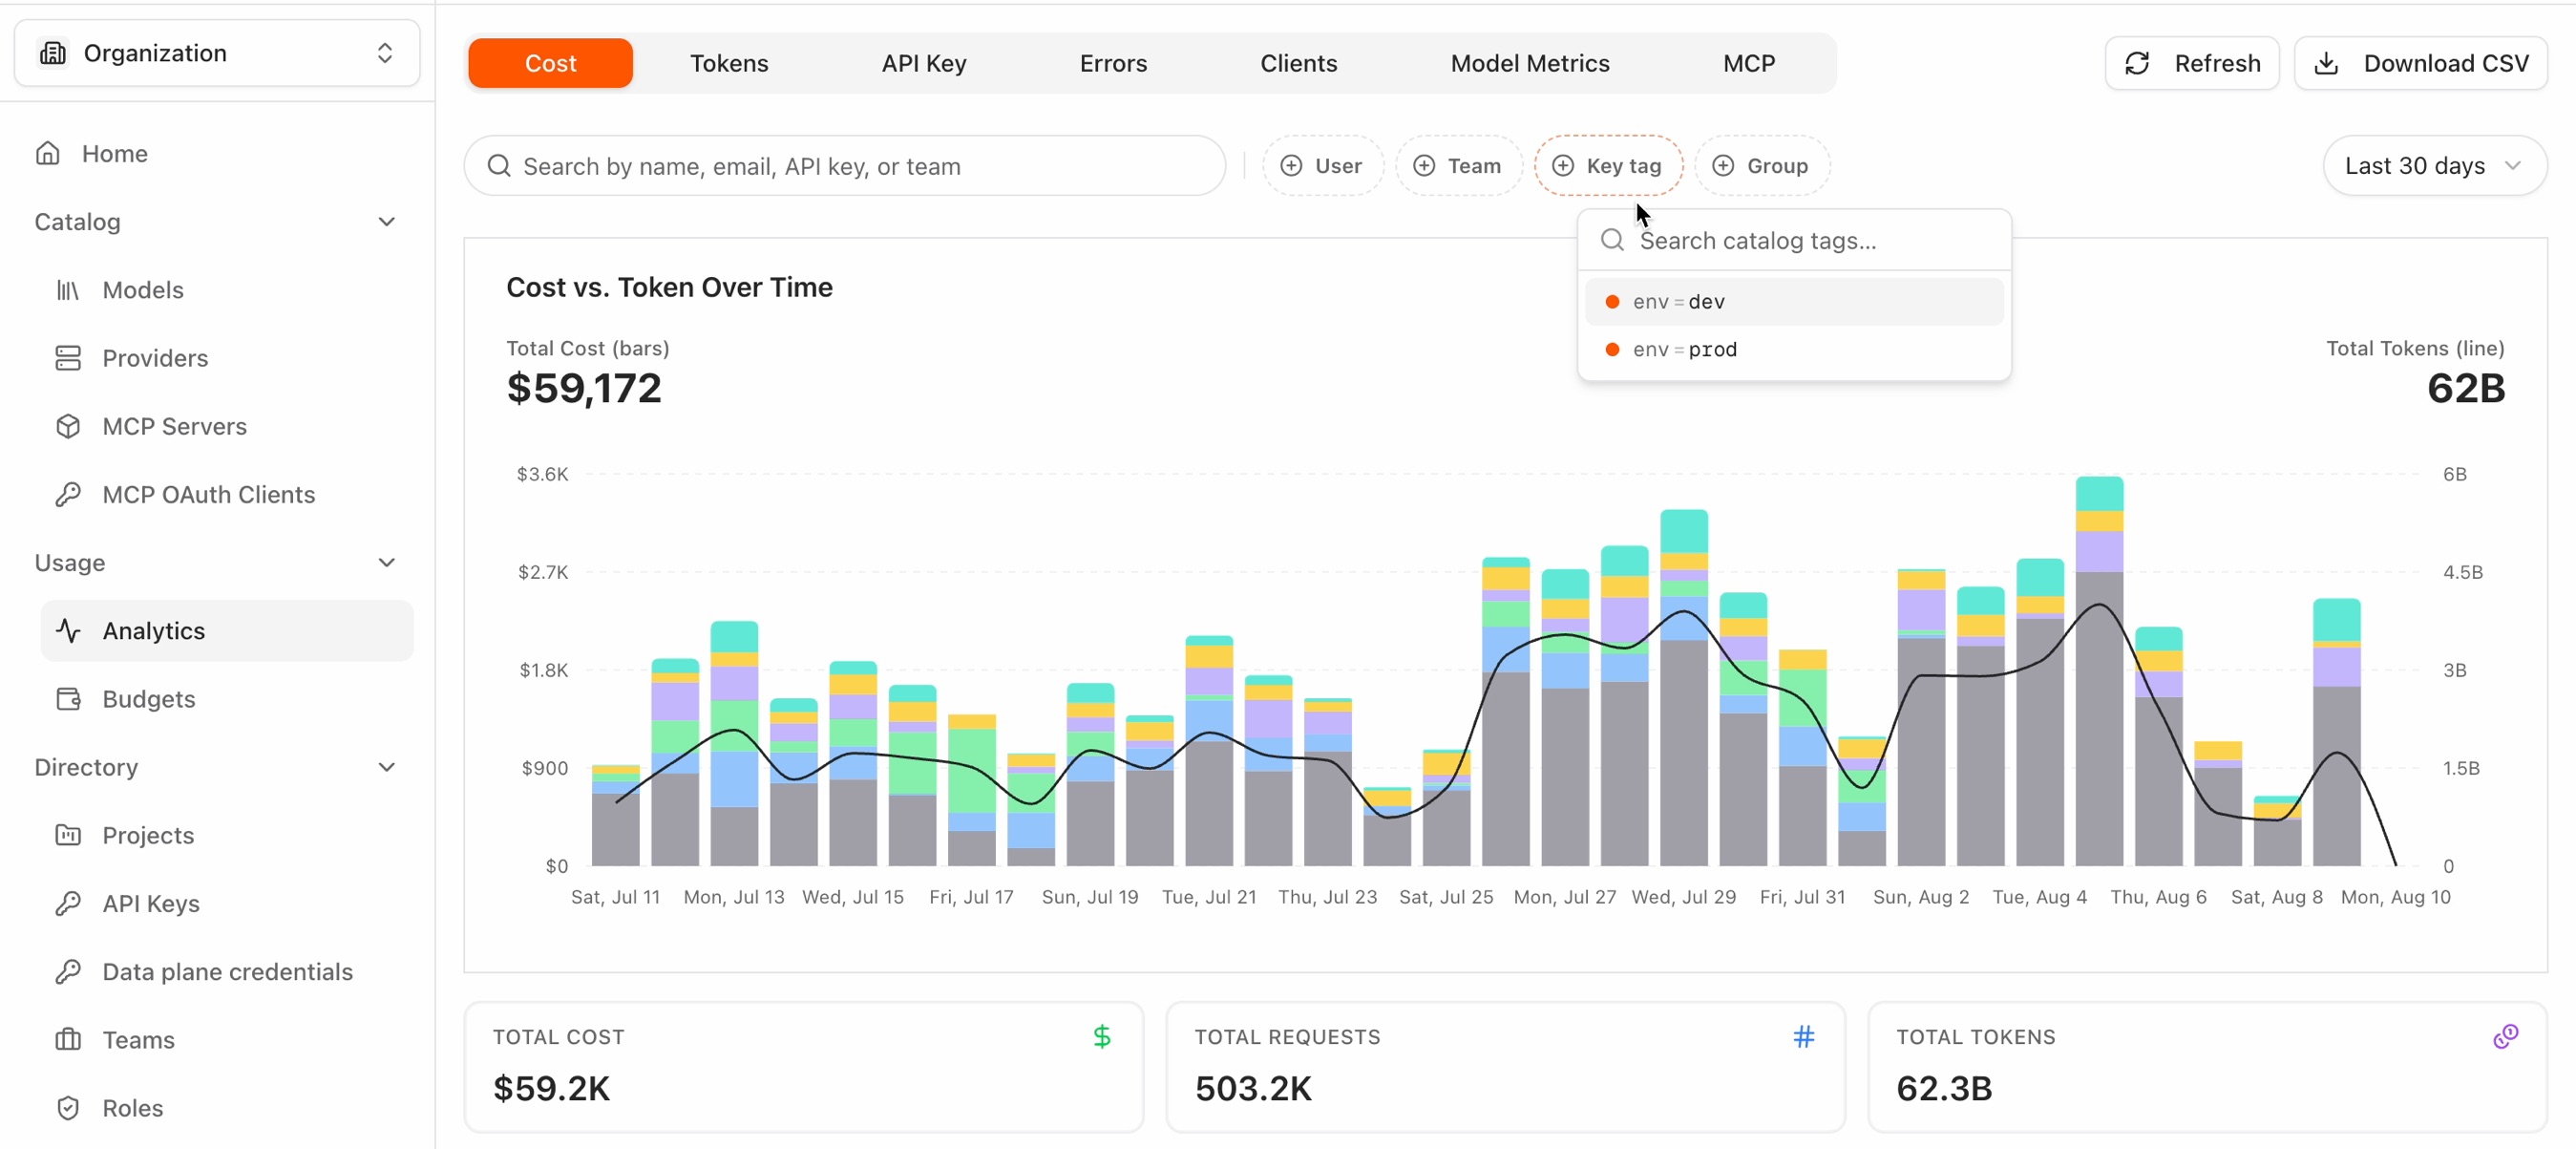This screenshot has height=1149, width=2576.
Task: Click the Analytics pulse icon
Action: 68,631
